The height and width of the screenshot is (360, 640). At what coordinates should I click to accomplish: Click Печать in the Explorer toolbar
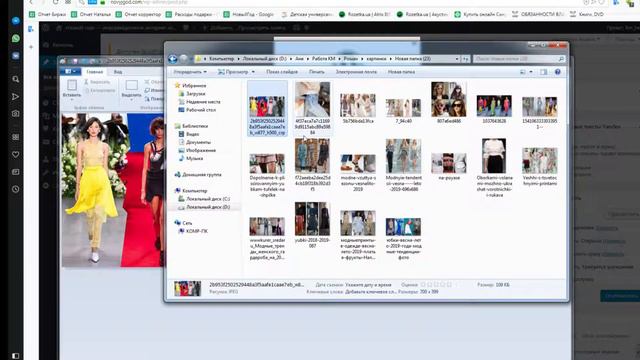click(x=317, y=72)
